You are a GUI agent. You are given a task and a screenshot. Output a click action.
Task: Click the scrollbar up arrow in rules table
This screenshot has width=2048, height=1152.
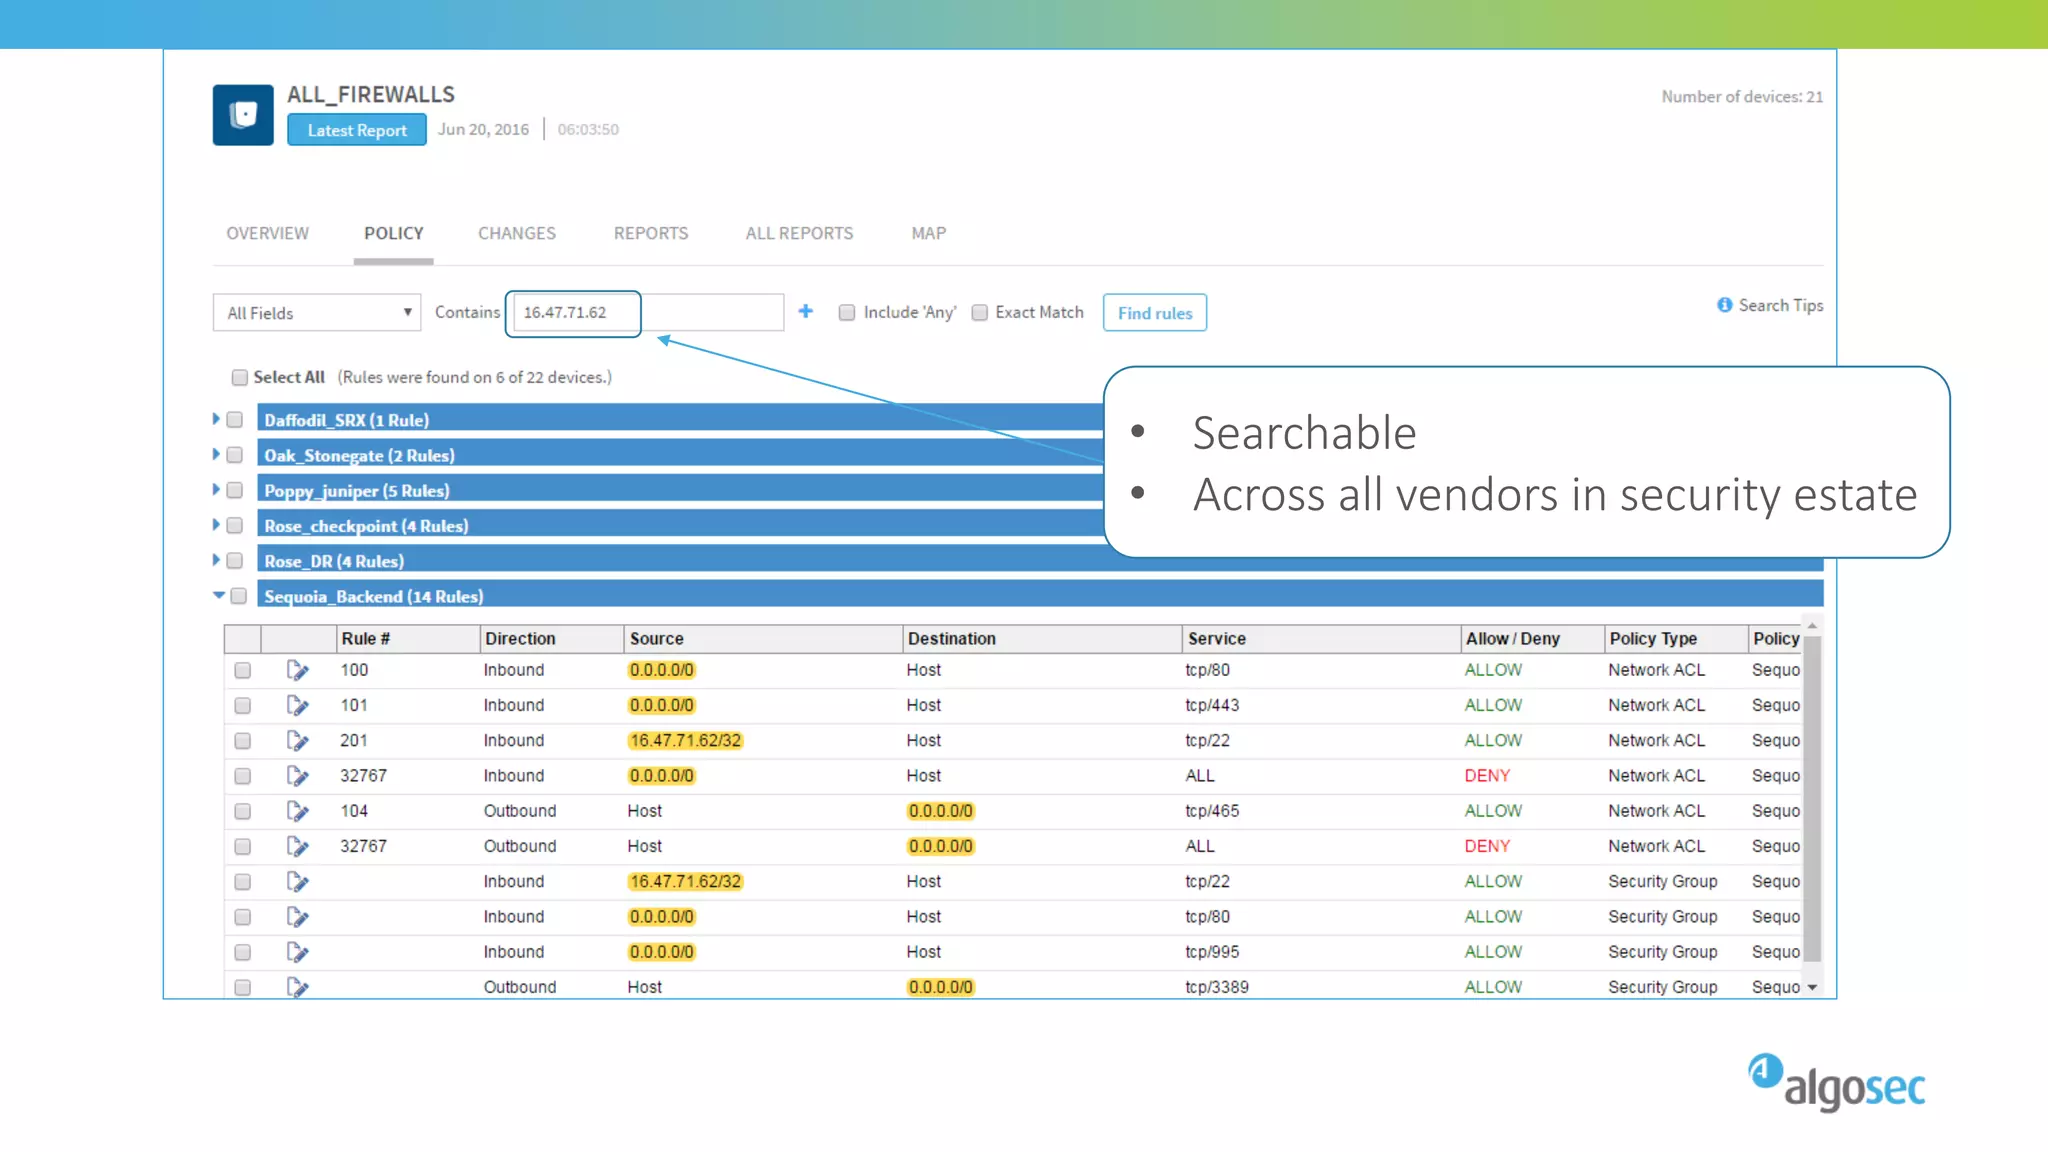pos(1812,626)
